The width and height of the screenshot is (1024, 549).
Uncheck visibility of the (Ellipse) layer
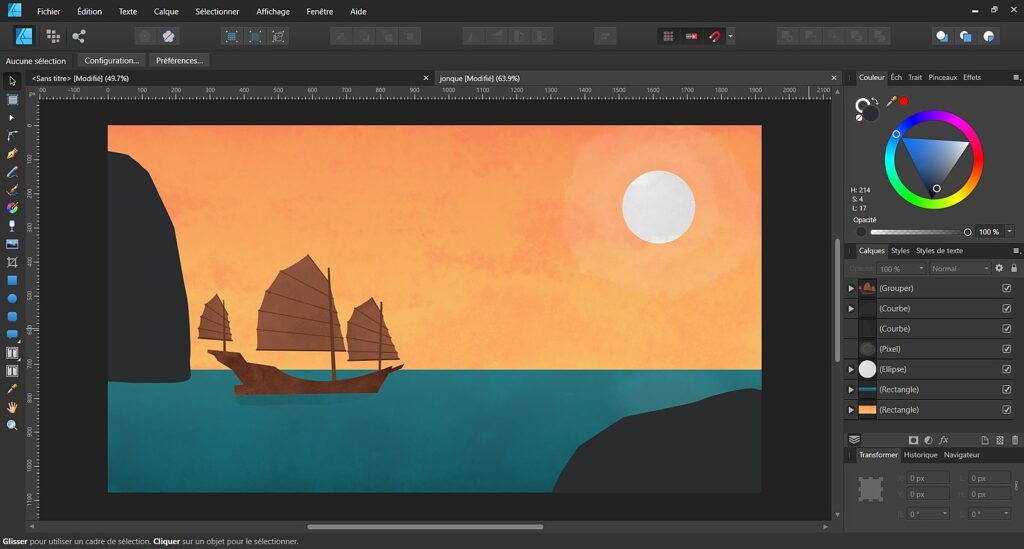(1006, 369)
